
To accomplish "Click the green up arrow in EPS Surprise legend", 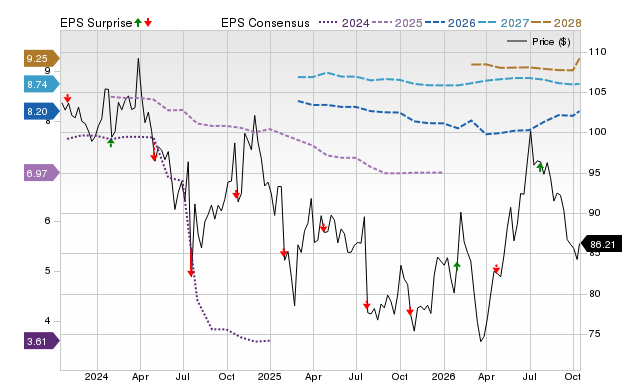I will [x=138, y=22].
